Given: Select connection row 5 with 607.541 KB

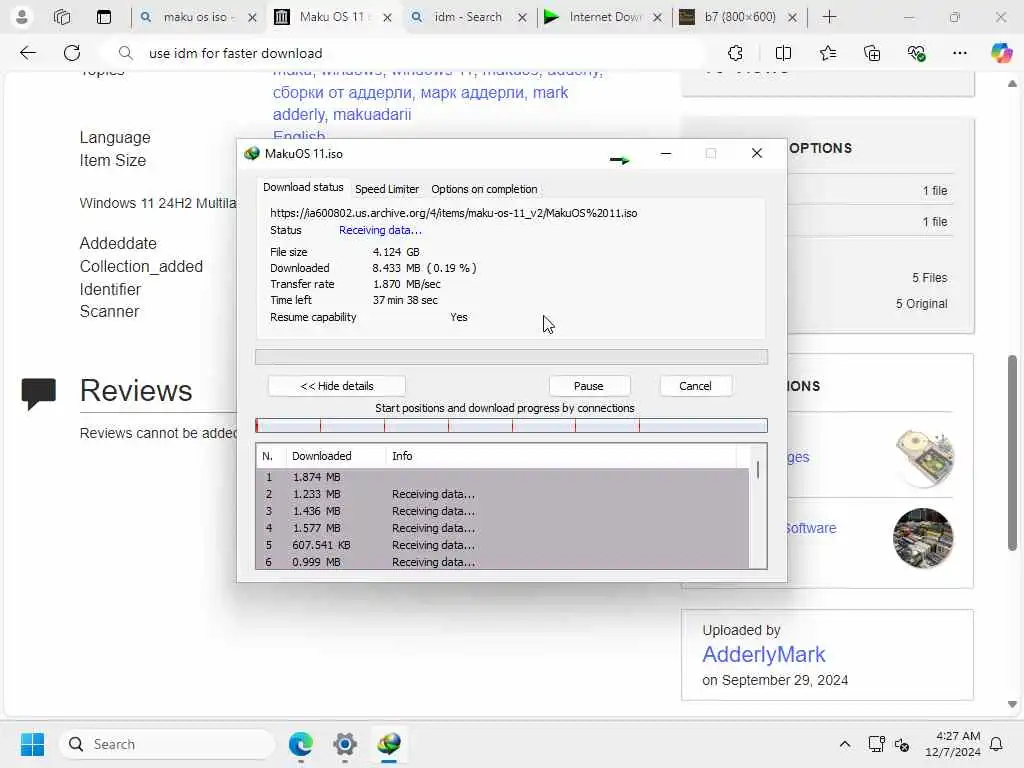Looking at the screenshot, I should [502, 545].
